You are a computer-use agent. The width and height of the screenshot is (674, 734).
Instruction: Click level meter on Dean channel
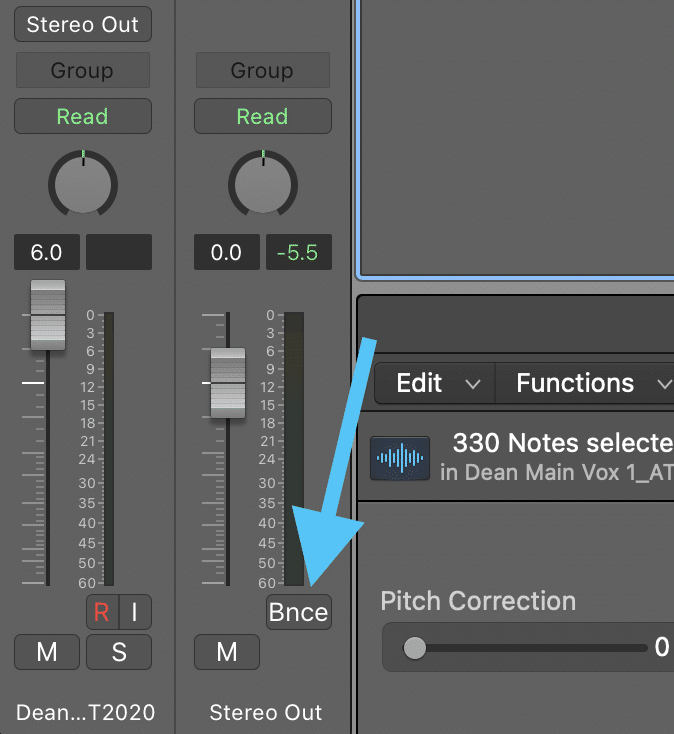click(109, 448)
